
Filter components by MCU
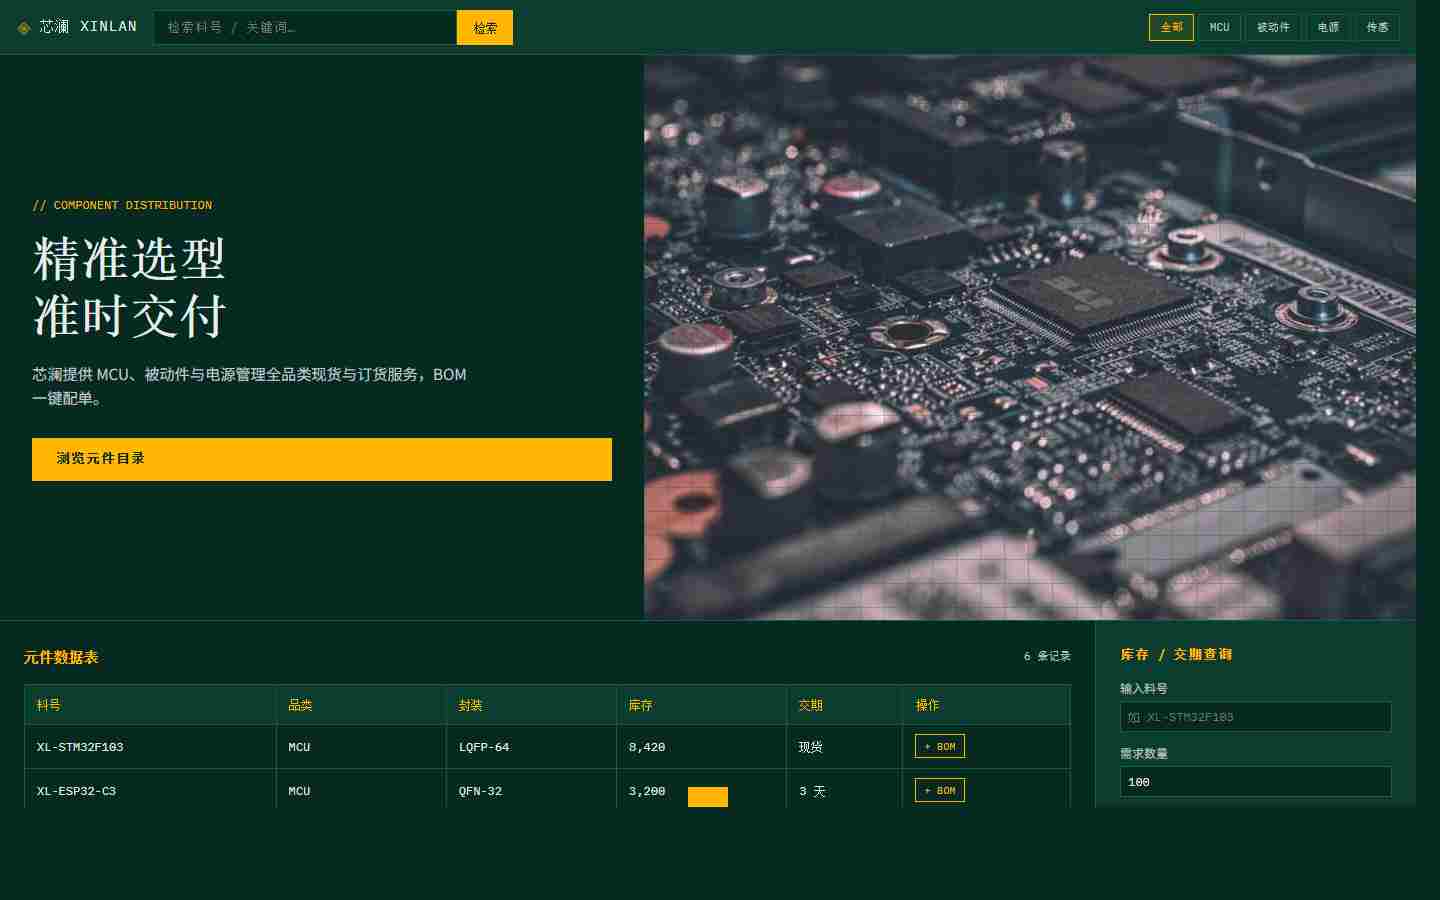pos(1219,27)
